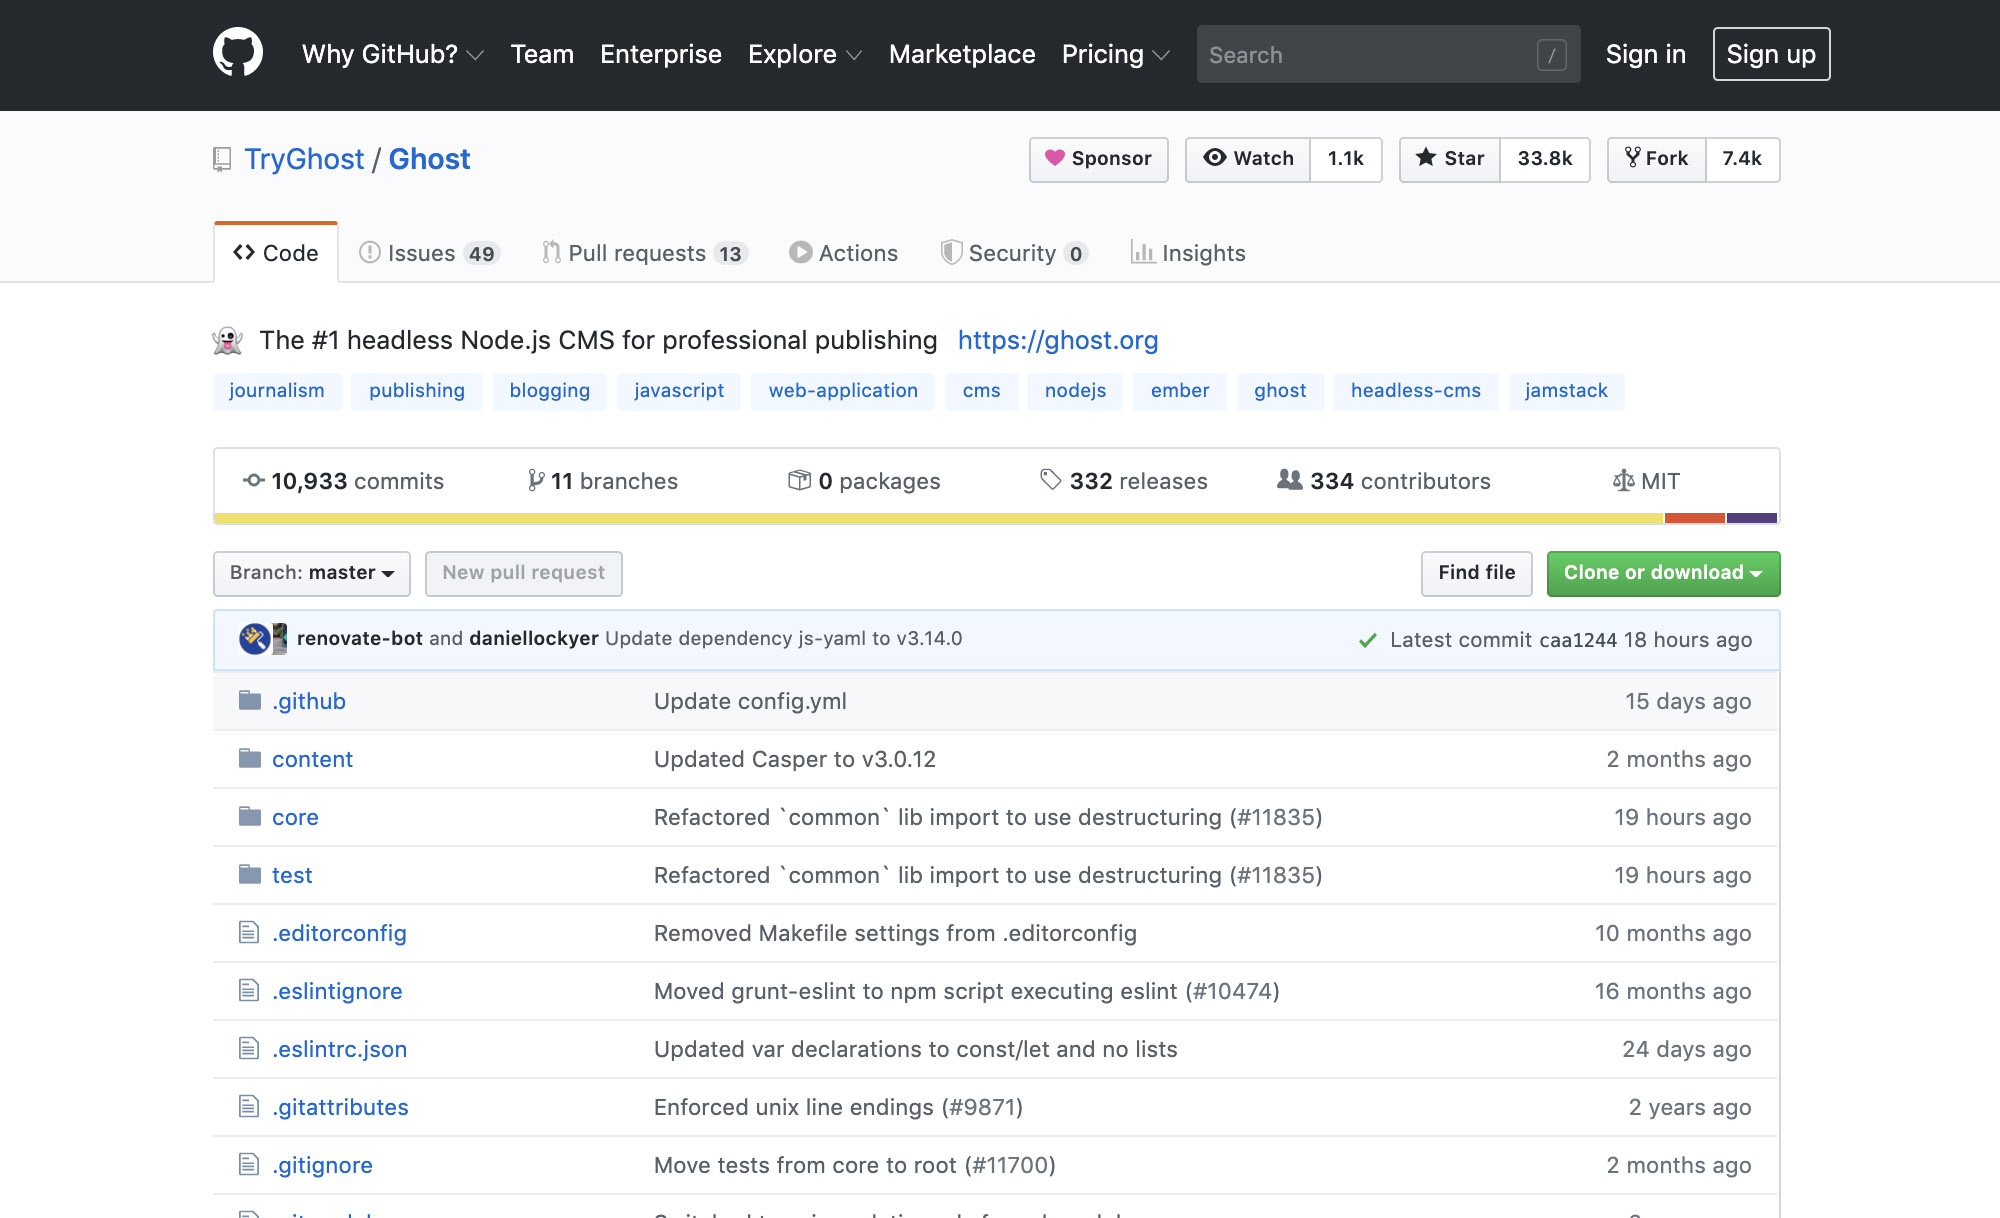Viewport: 2000px width, 1218px height.
Task: Expand the Pricing dropdown menu
Action: coord(1115,54)
